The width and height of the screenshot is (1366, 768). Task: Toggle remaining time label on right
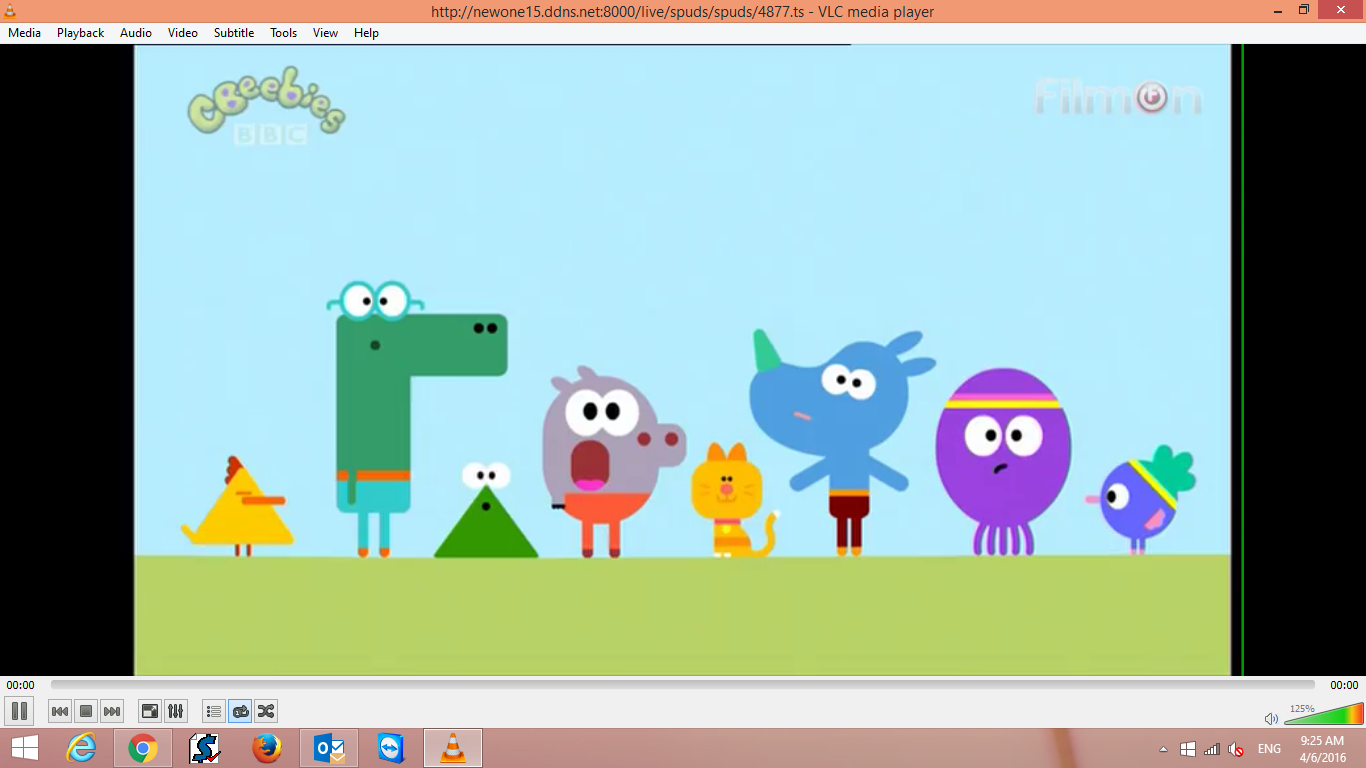coord(1344,685)
